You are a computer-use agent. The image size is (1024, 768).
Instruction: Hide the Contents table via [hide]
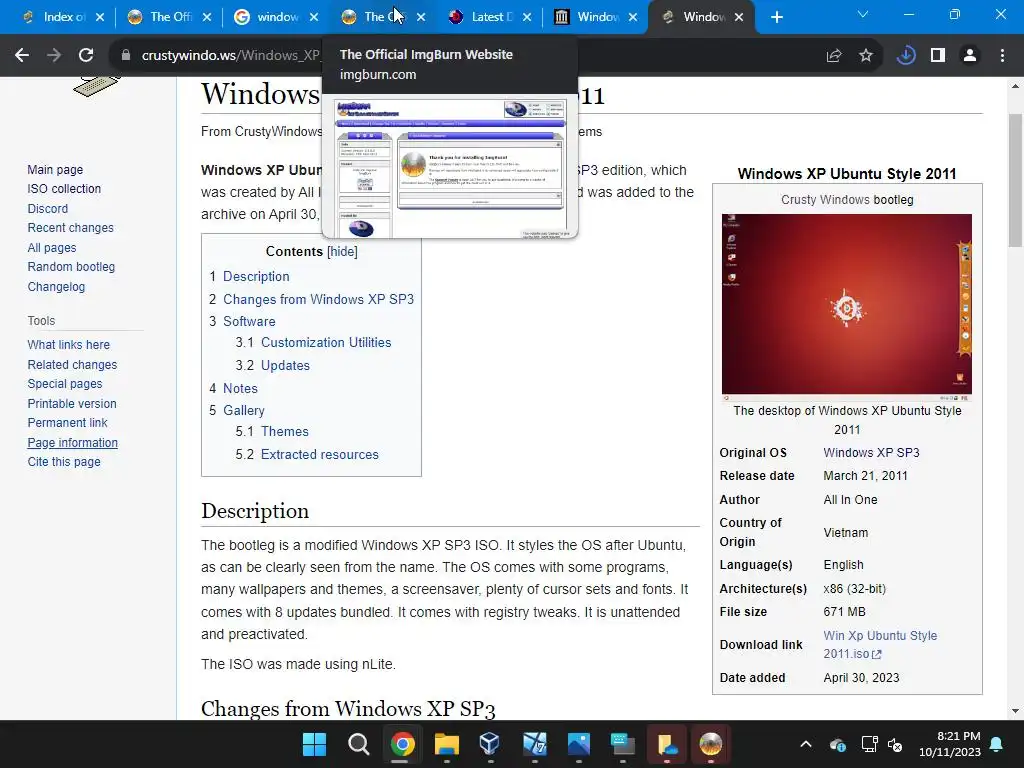pyautogui.click(x=342, y=251)
